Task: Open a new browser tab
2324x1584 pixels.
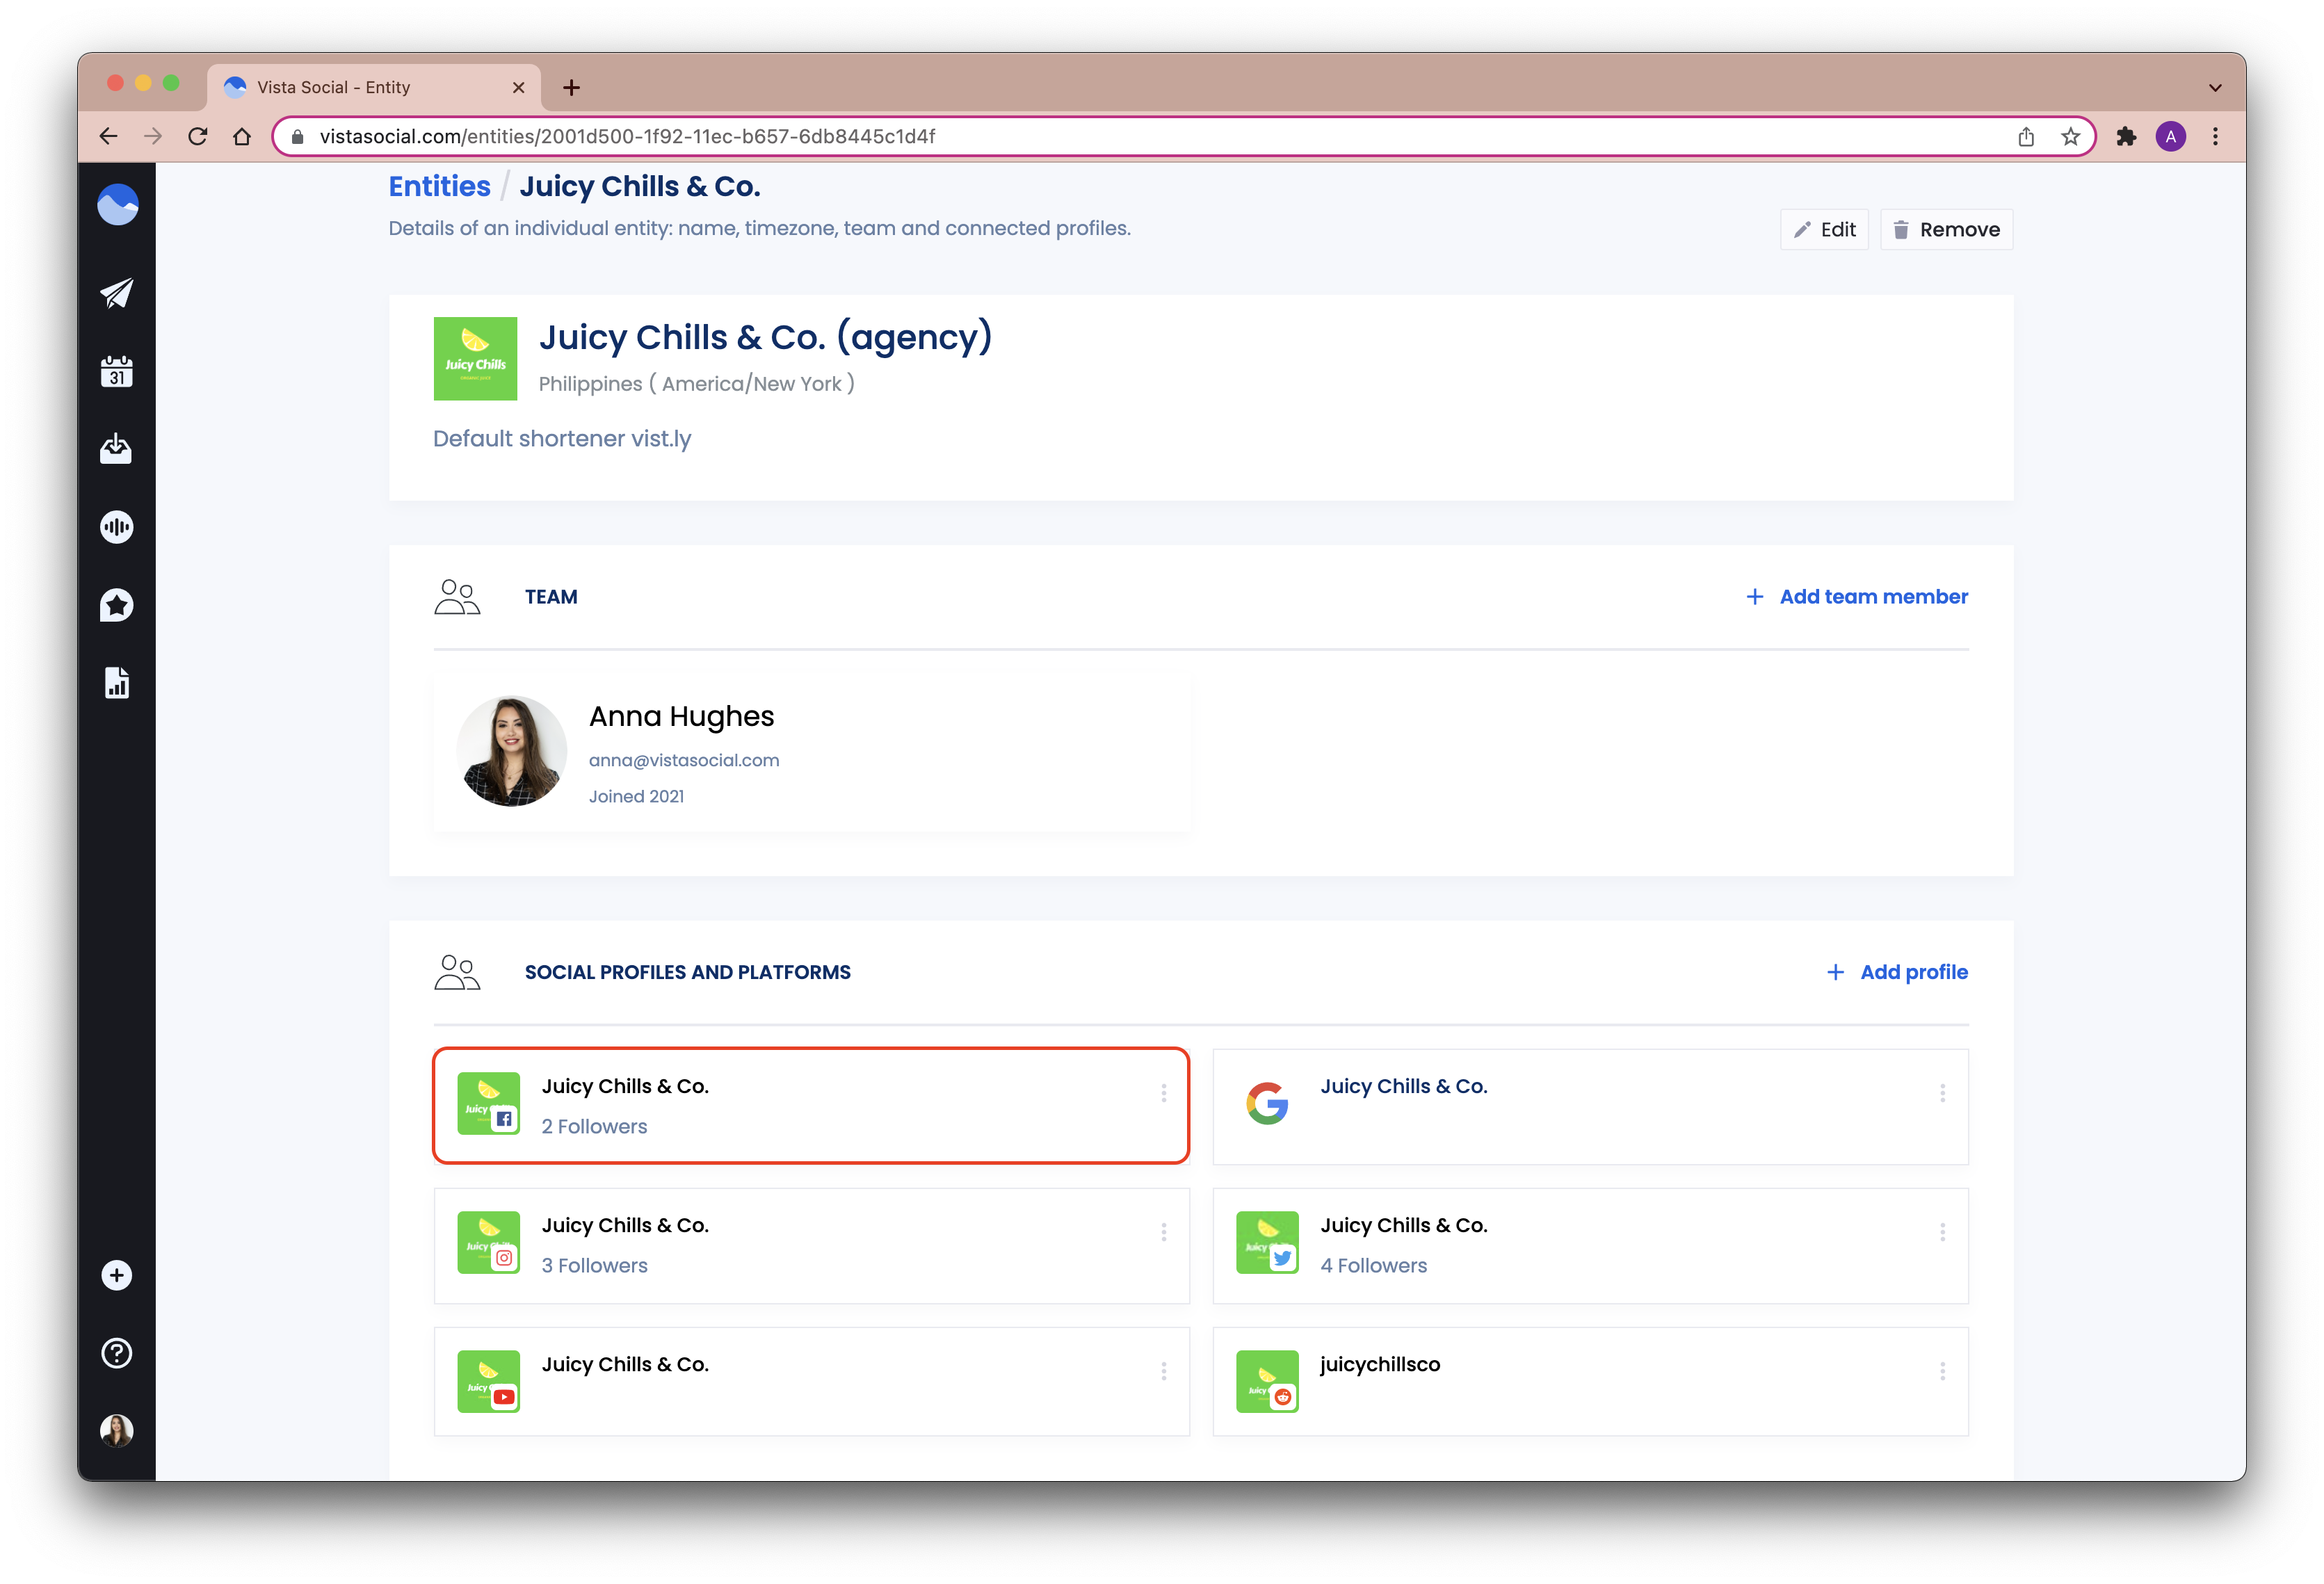Action: coord(571,88)
